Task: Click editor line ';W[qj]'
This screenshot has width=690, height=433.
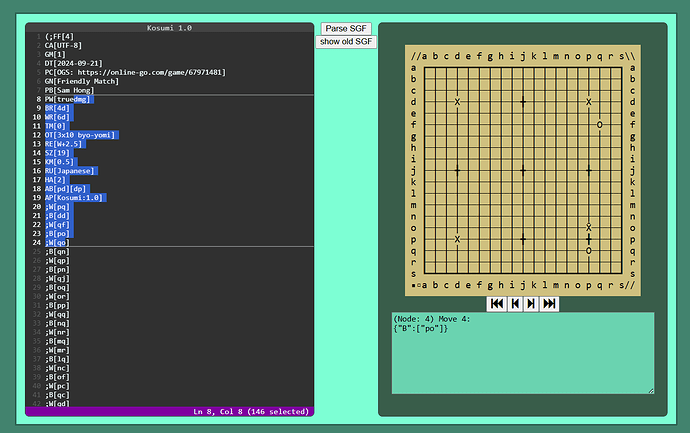Action: [57, 279]
